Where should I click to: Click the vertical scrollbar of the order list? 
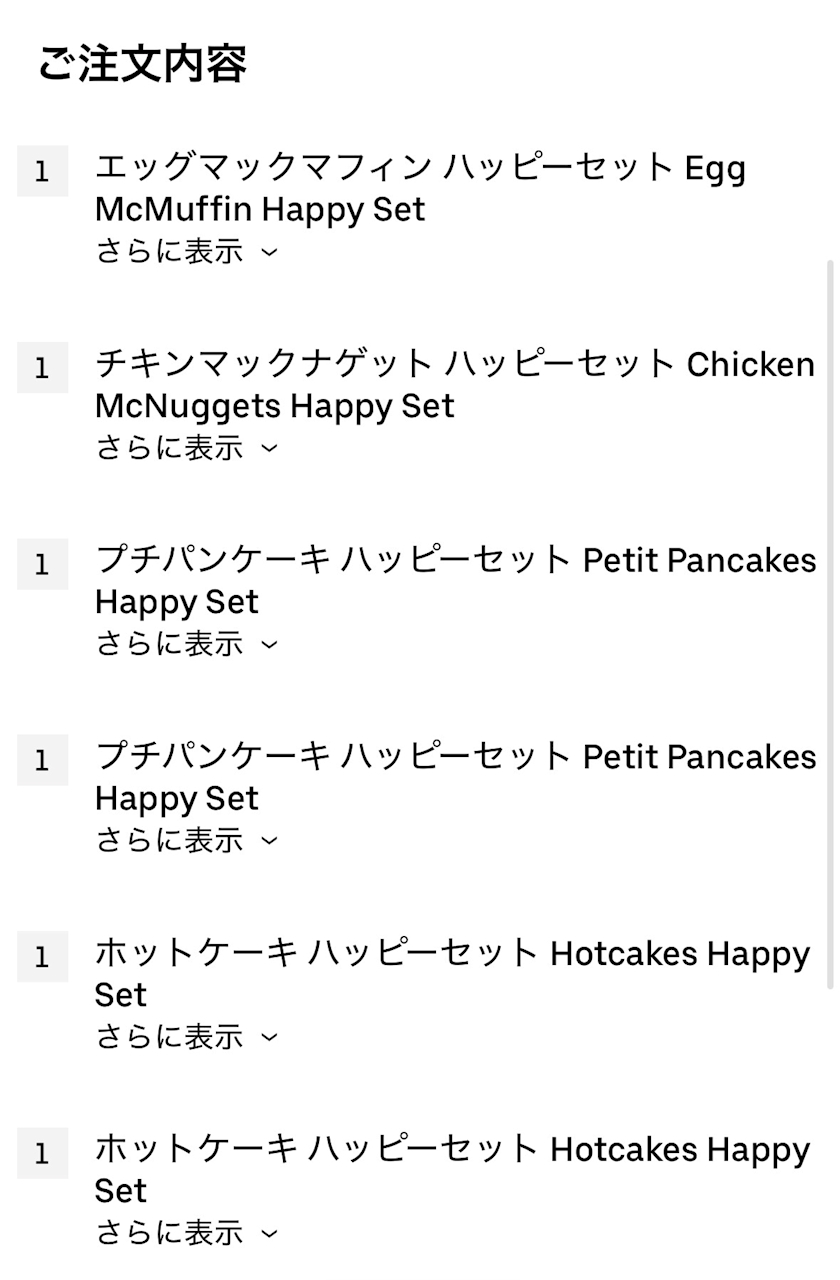pos(829,620)
